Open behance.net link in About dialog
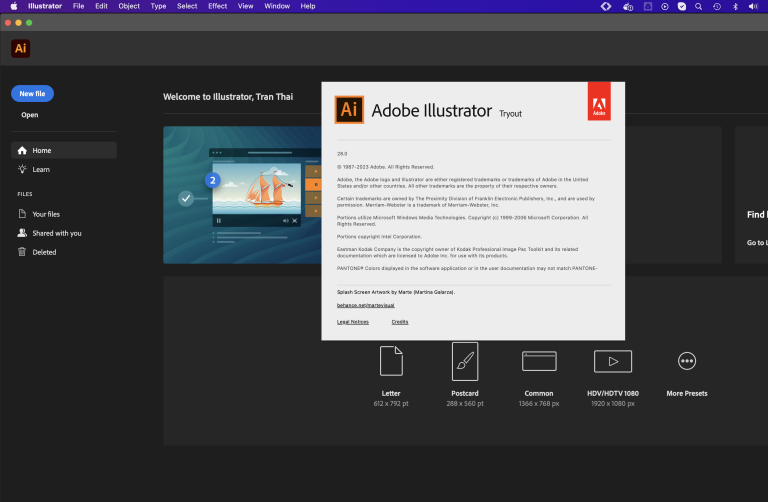This screenshot has height=502, width=768. pos(365,305)
